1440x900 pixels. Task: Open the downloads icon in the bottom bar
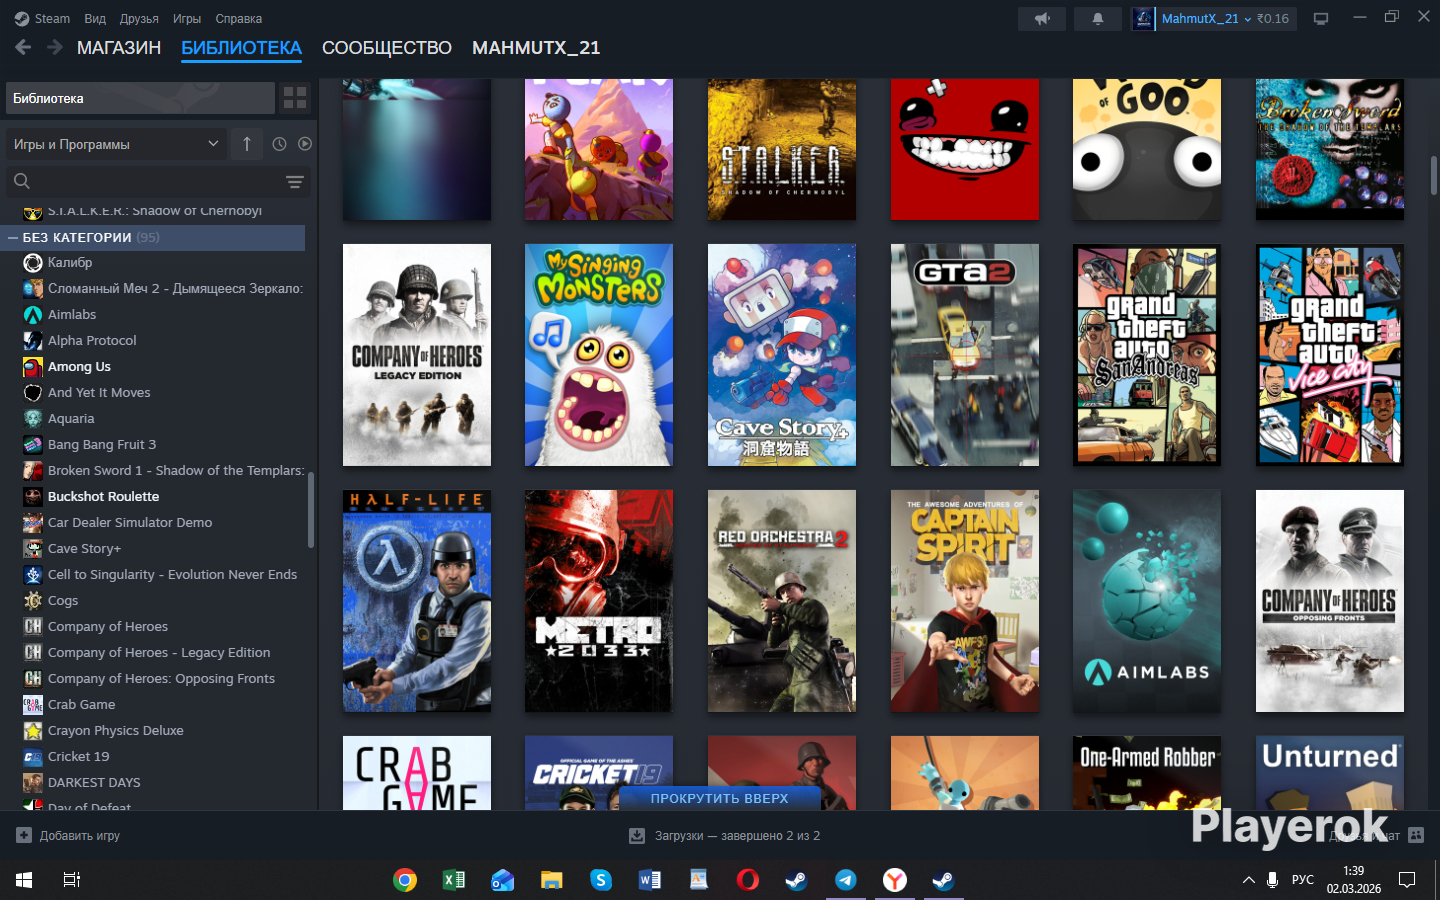[637, 836]
